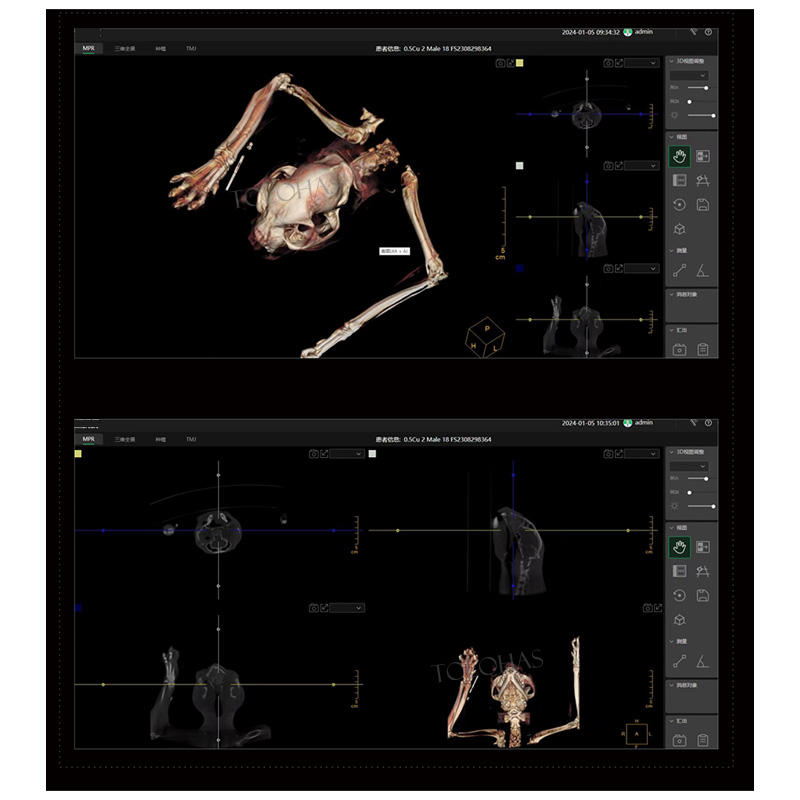Open the 3D preset dropdown in top window sidebar
Image resolution: width=800 pixels, height=800 pixels.
pos(689,76)
